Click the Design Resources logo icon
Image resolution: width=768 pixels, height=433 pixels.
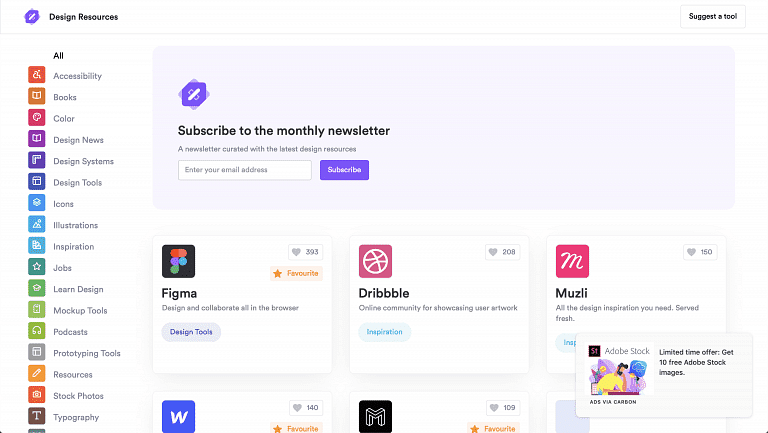pos(32,17)
